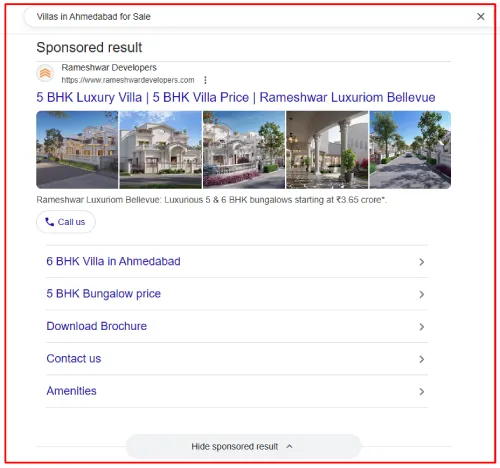Select the second image of white villa front

tap(160, 150)
